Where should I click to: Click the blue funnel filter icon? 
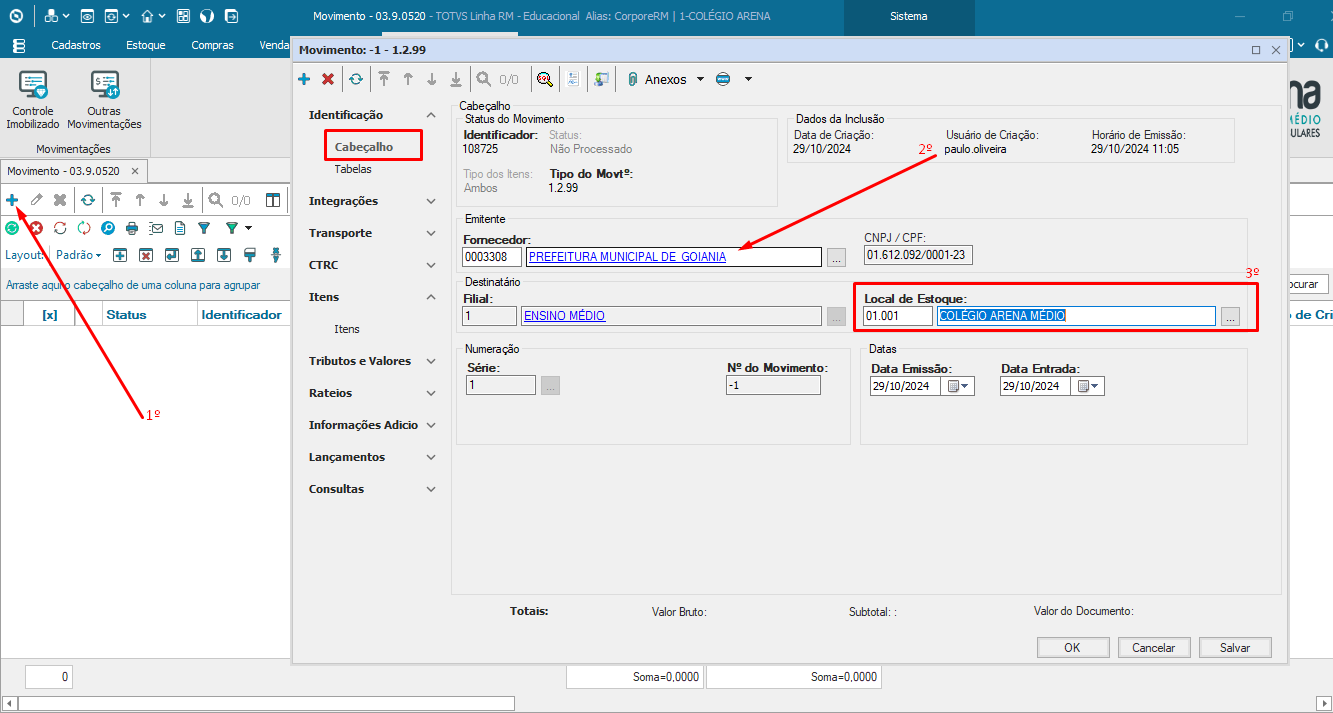click(204, 228)
